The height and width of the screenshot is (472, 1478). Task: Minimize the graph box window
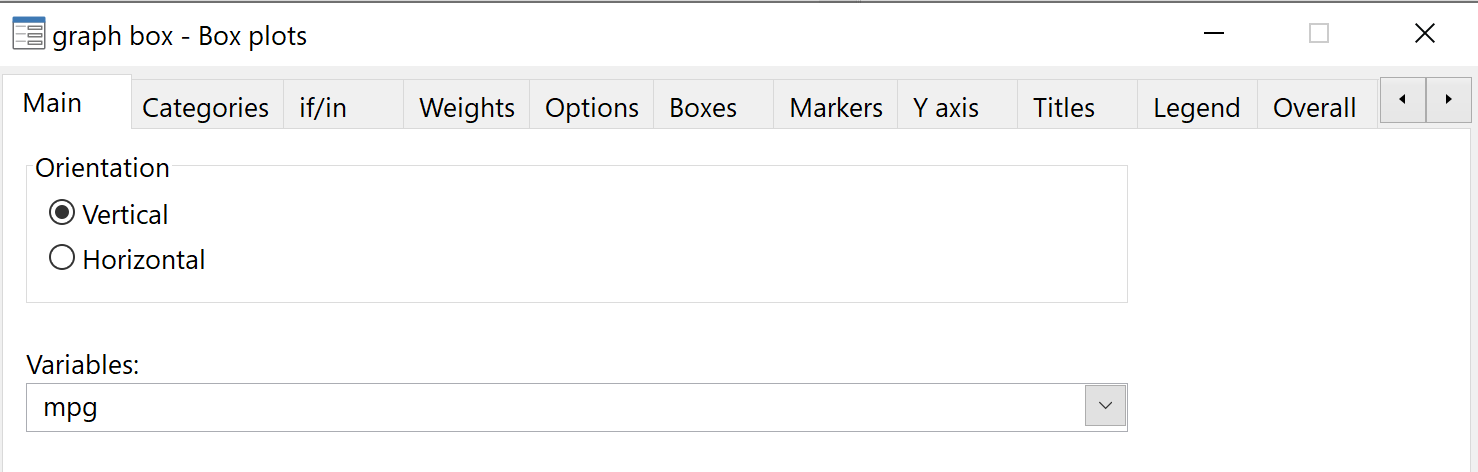click(x=1214, y=34)
